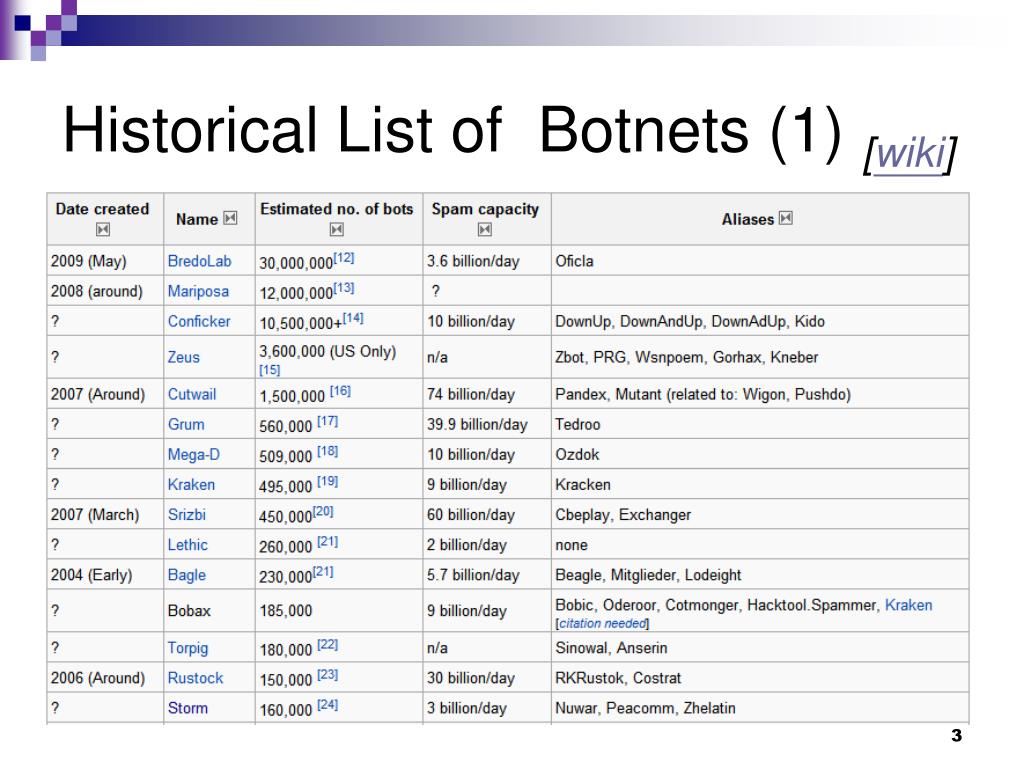The height and width of the screenshot is (768, 1024).
Task: Select the 3.6 billion/day cell
Action: coord(487,261)
